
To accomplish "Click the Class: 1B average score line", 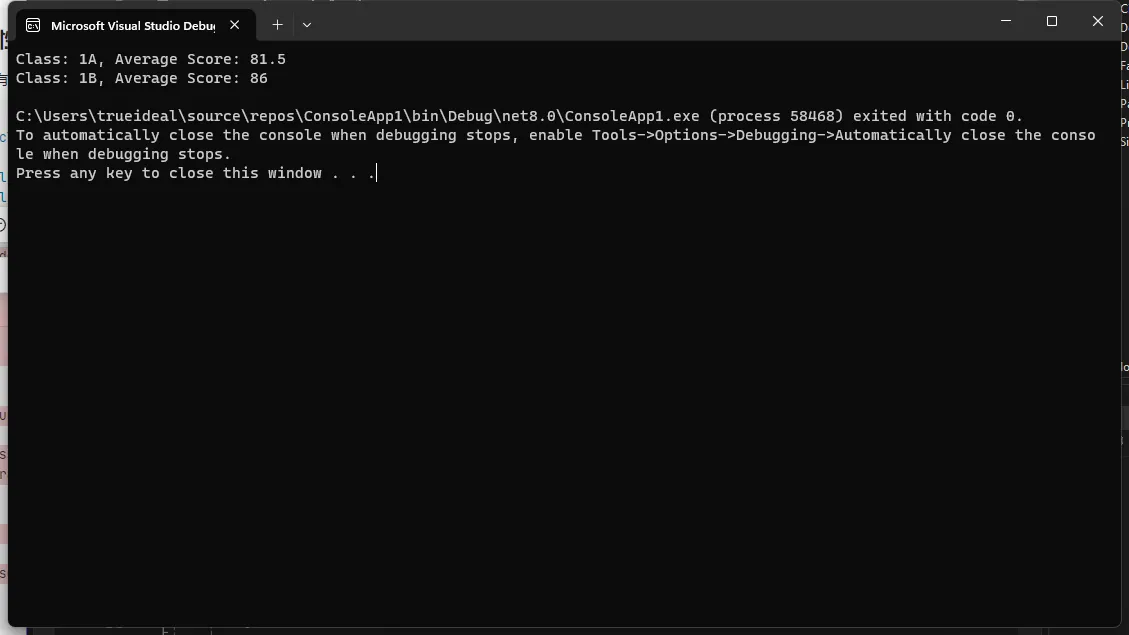I will click(142, 78).
